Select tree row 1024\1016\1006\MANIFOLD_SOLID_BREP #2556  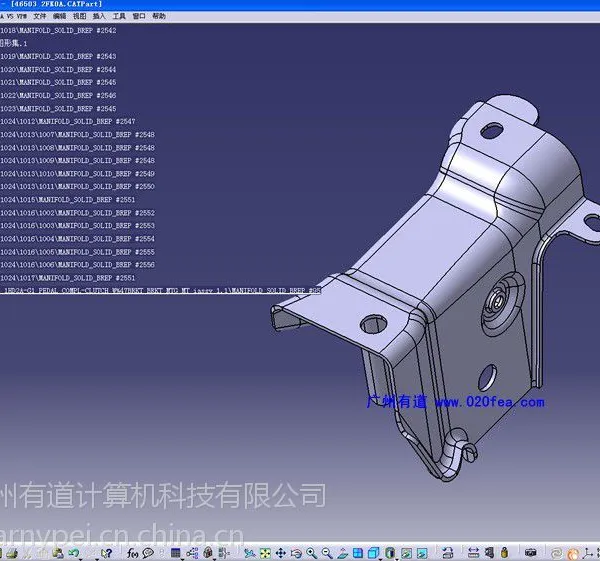coord(78,264)
